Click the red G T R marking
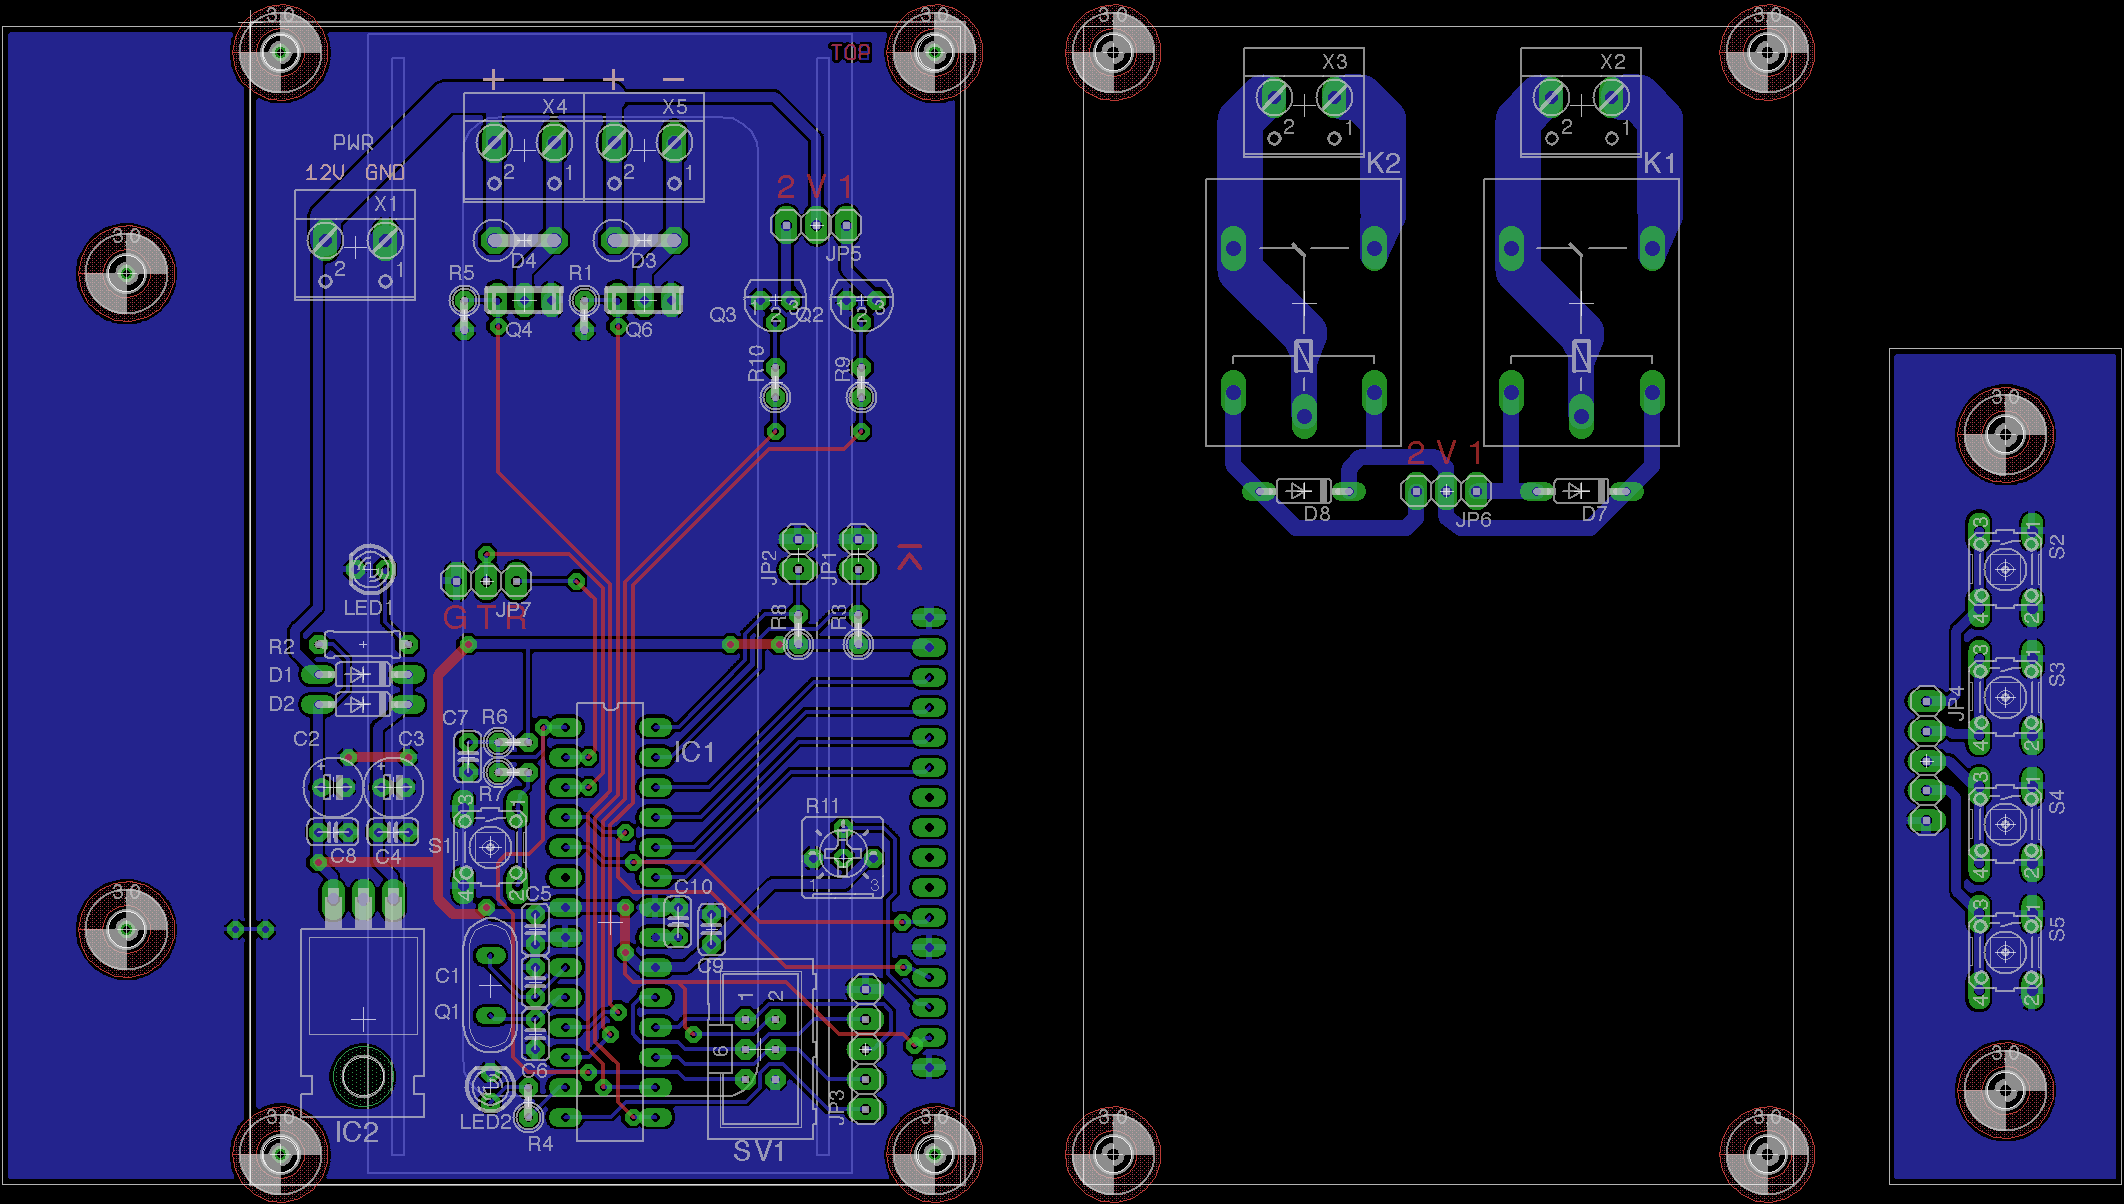The image size is (2124, 1204). point(485,617)
